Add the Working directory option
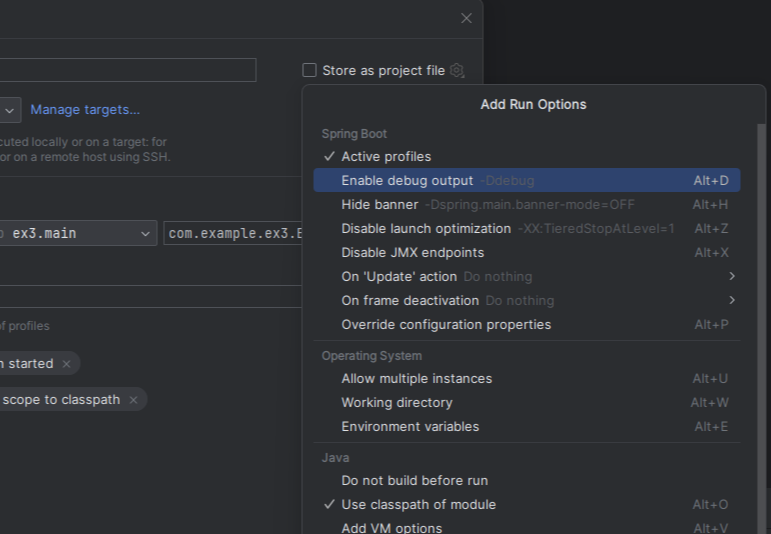The height and width of the screenshot is (534, 771). (527, 403)
